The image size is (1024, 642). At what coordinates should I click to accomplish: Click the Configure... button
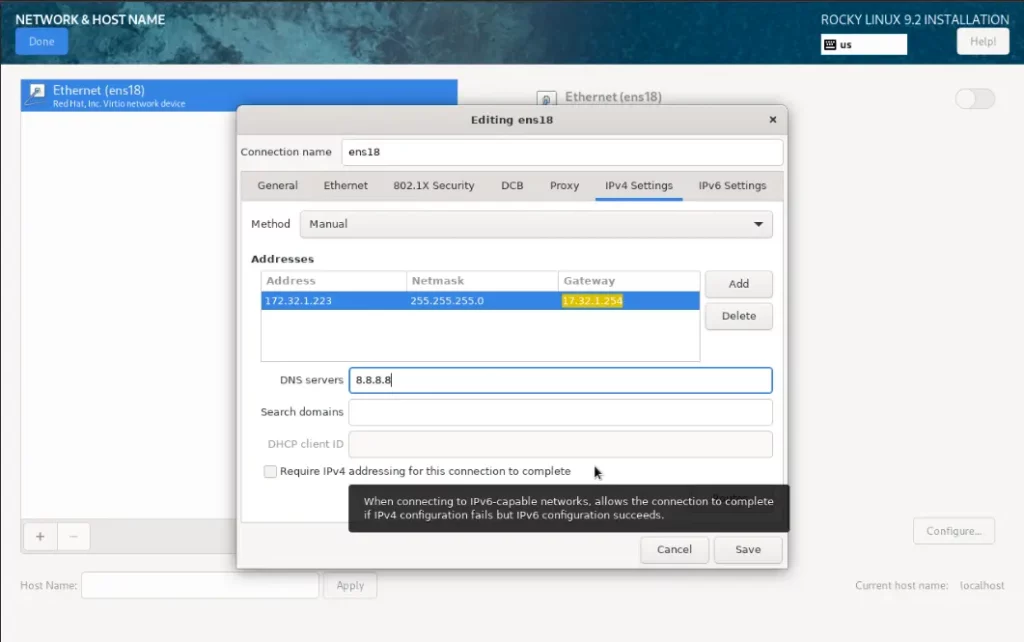coord(953,531)
